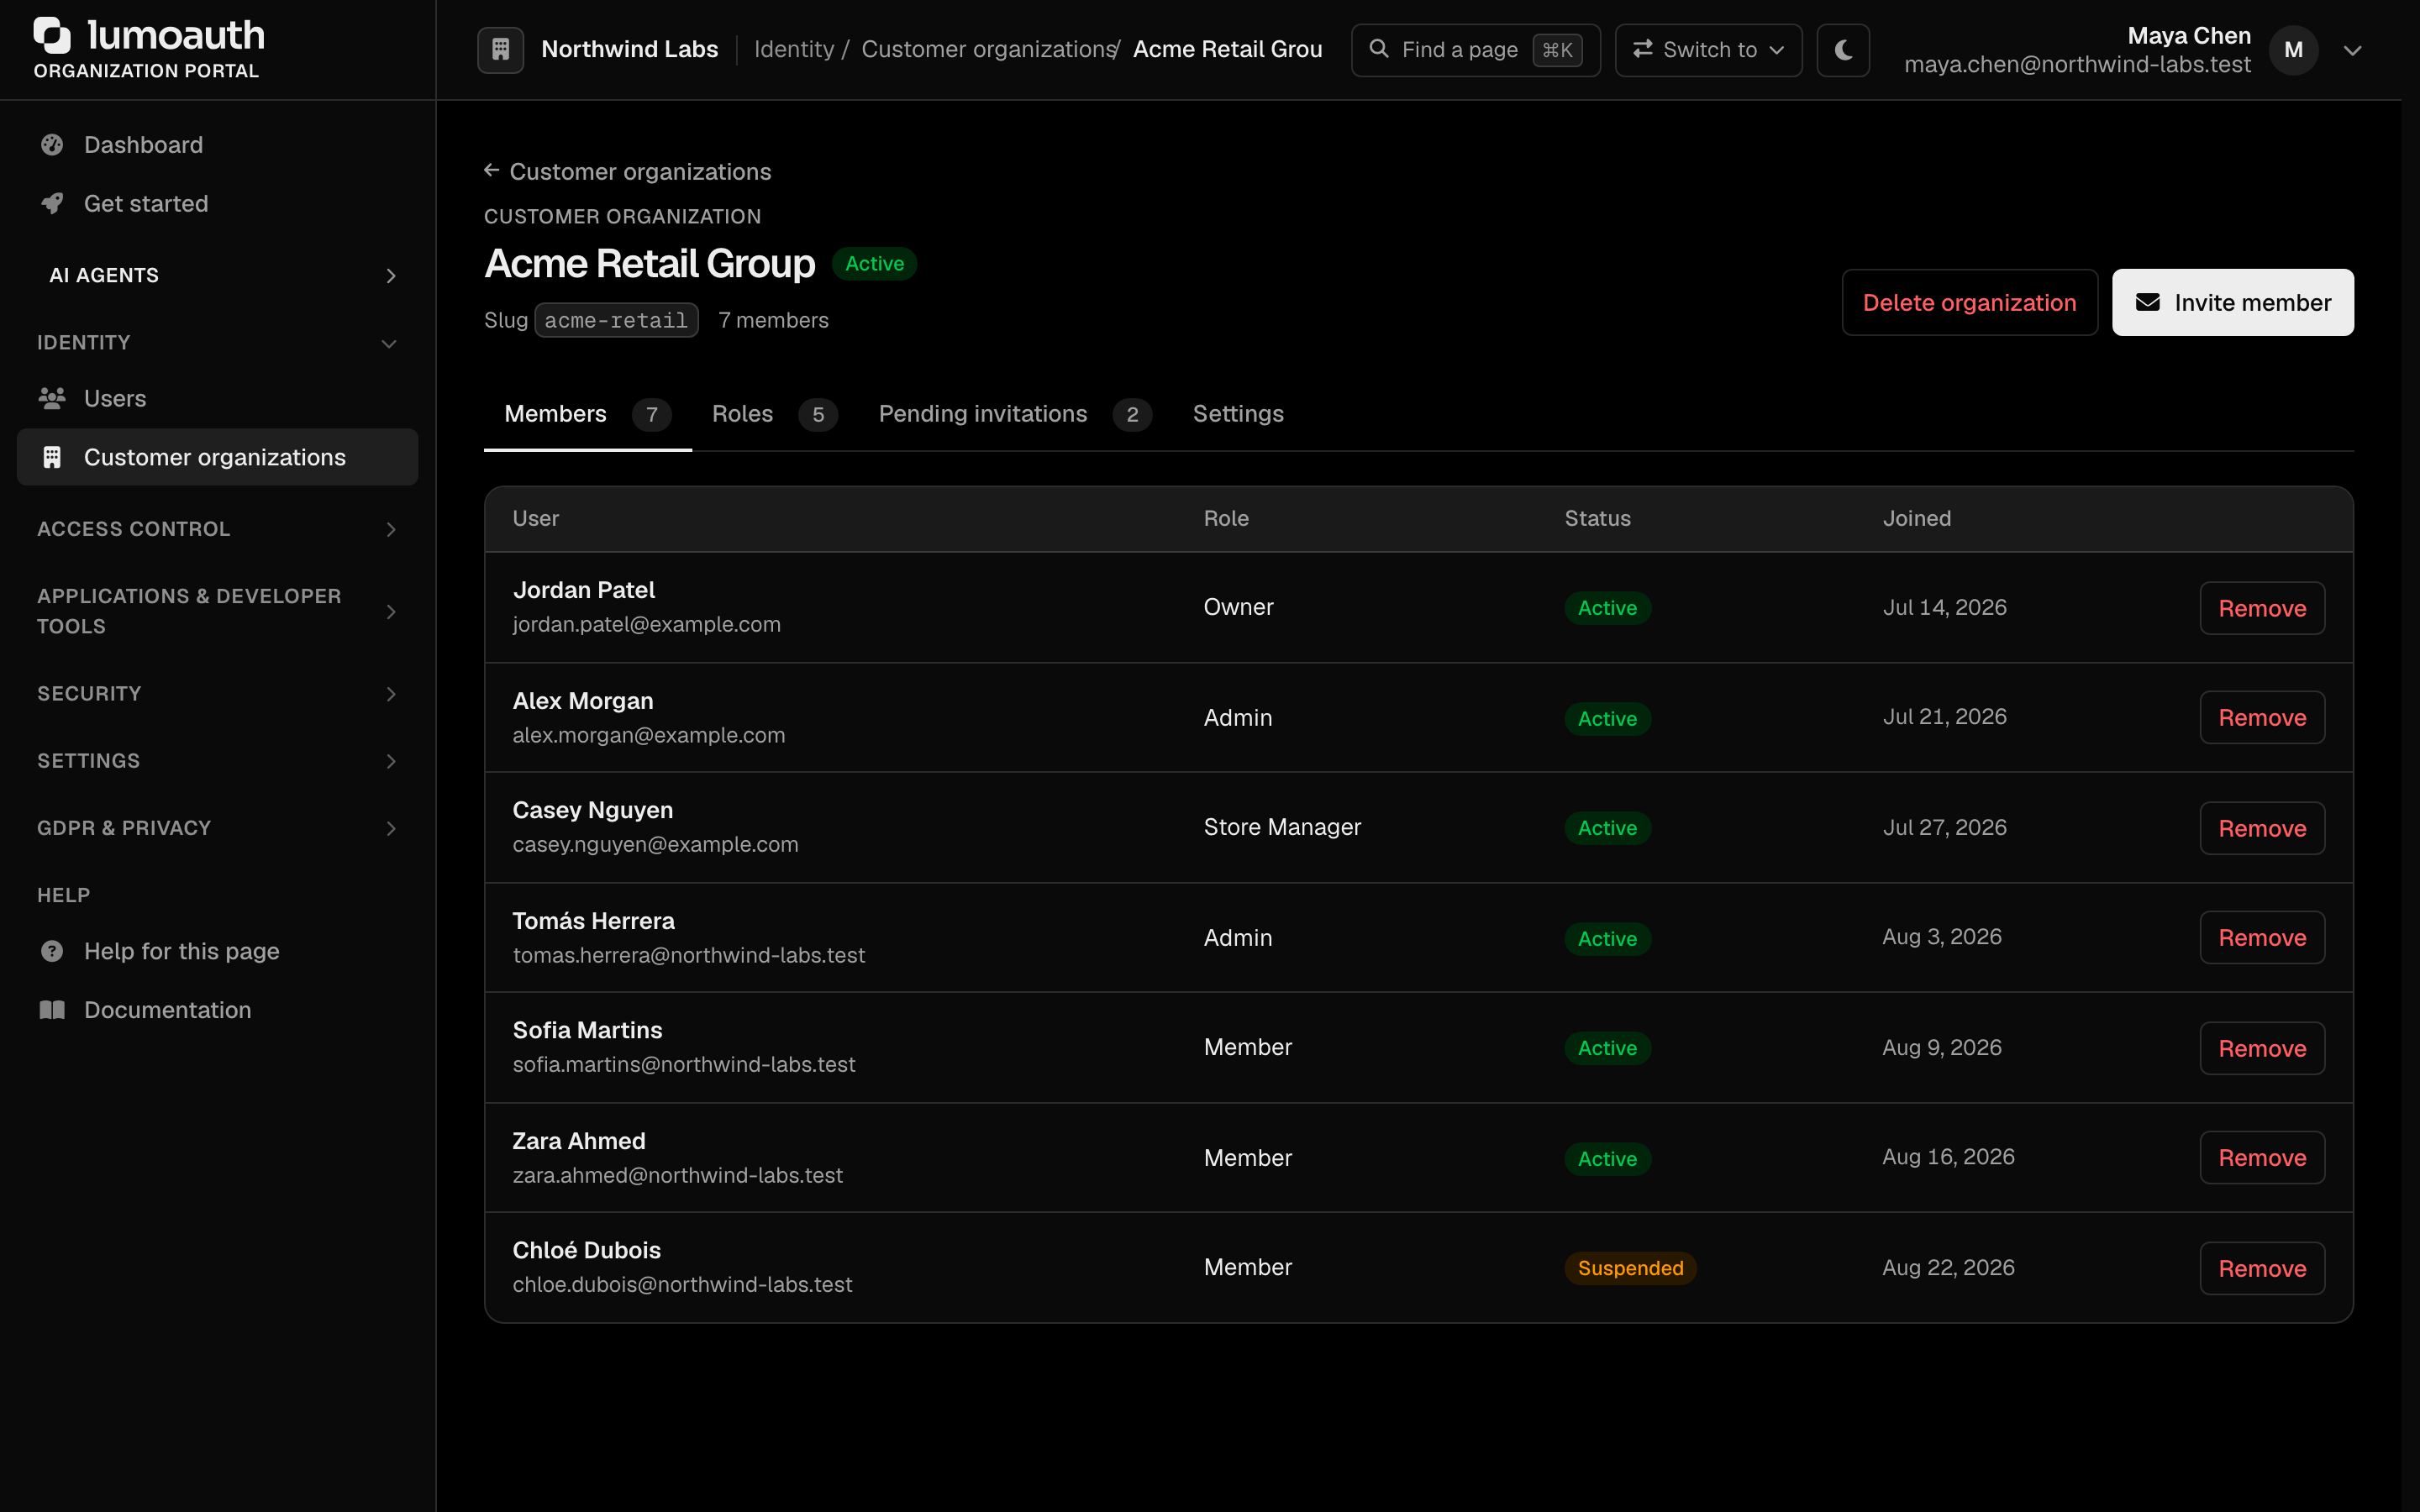Click the Owner role cell
Image resolution: width=2420 pixels, height=1512 pixels.
point(1238,607)
